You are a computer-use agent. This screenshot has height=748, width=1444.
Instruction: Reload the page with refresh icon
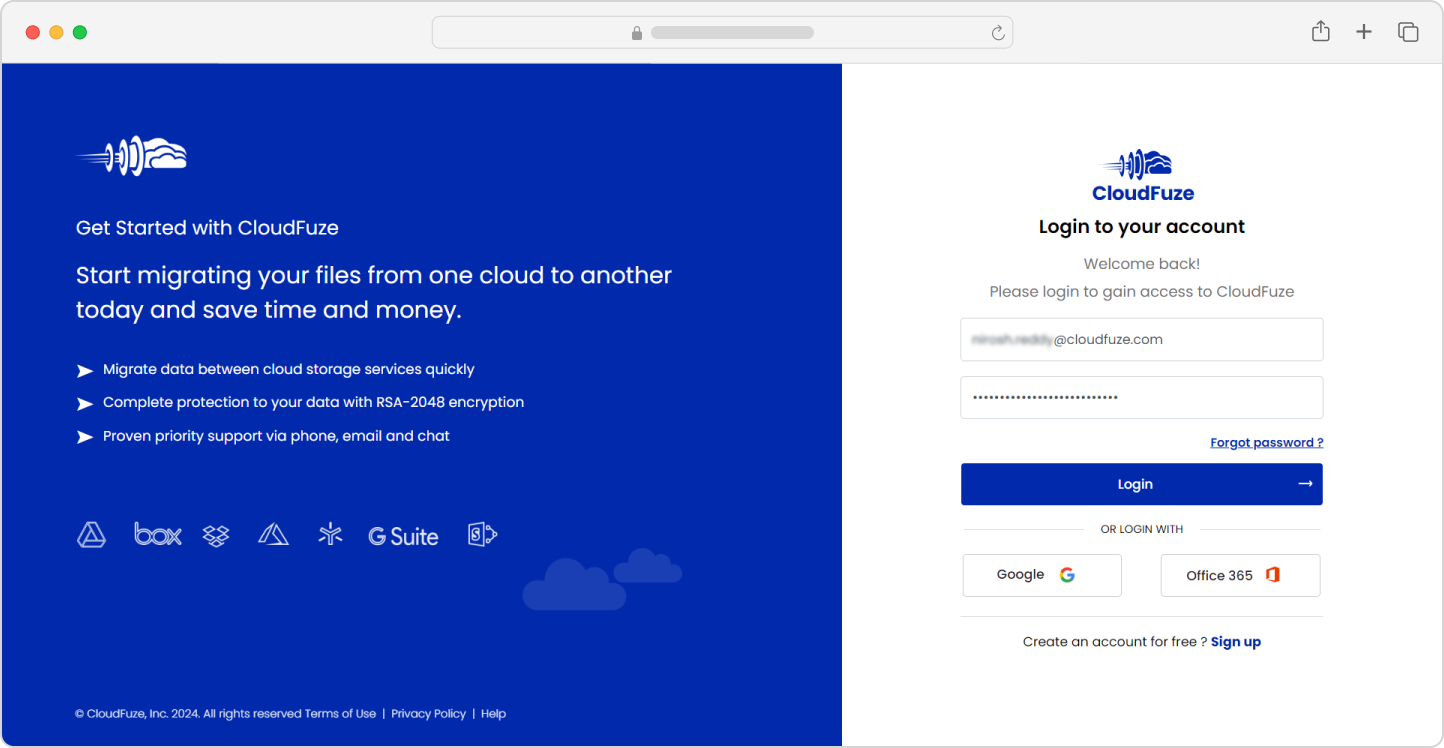click(x=998, y=33)
